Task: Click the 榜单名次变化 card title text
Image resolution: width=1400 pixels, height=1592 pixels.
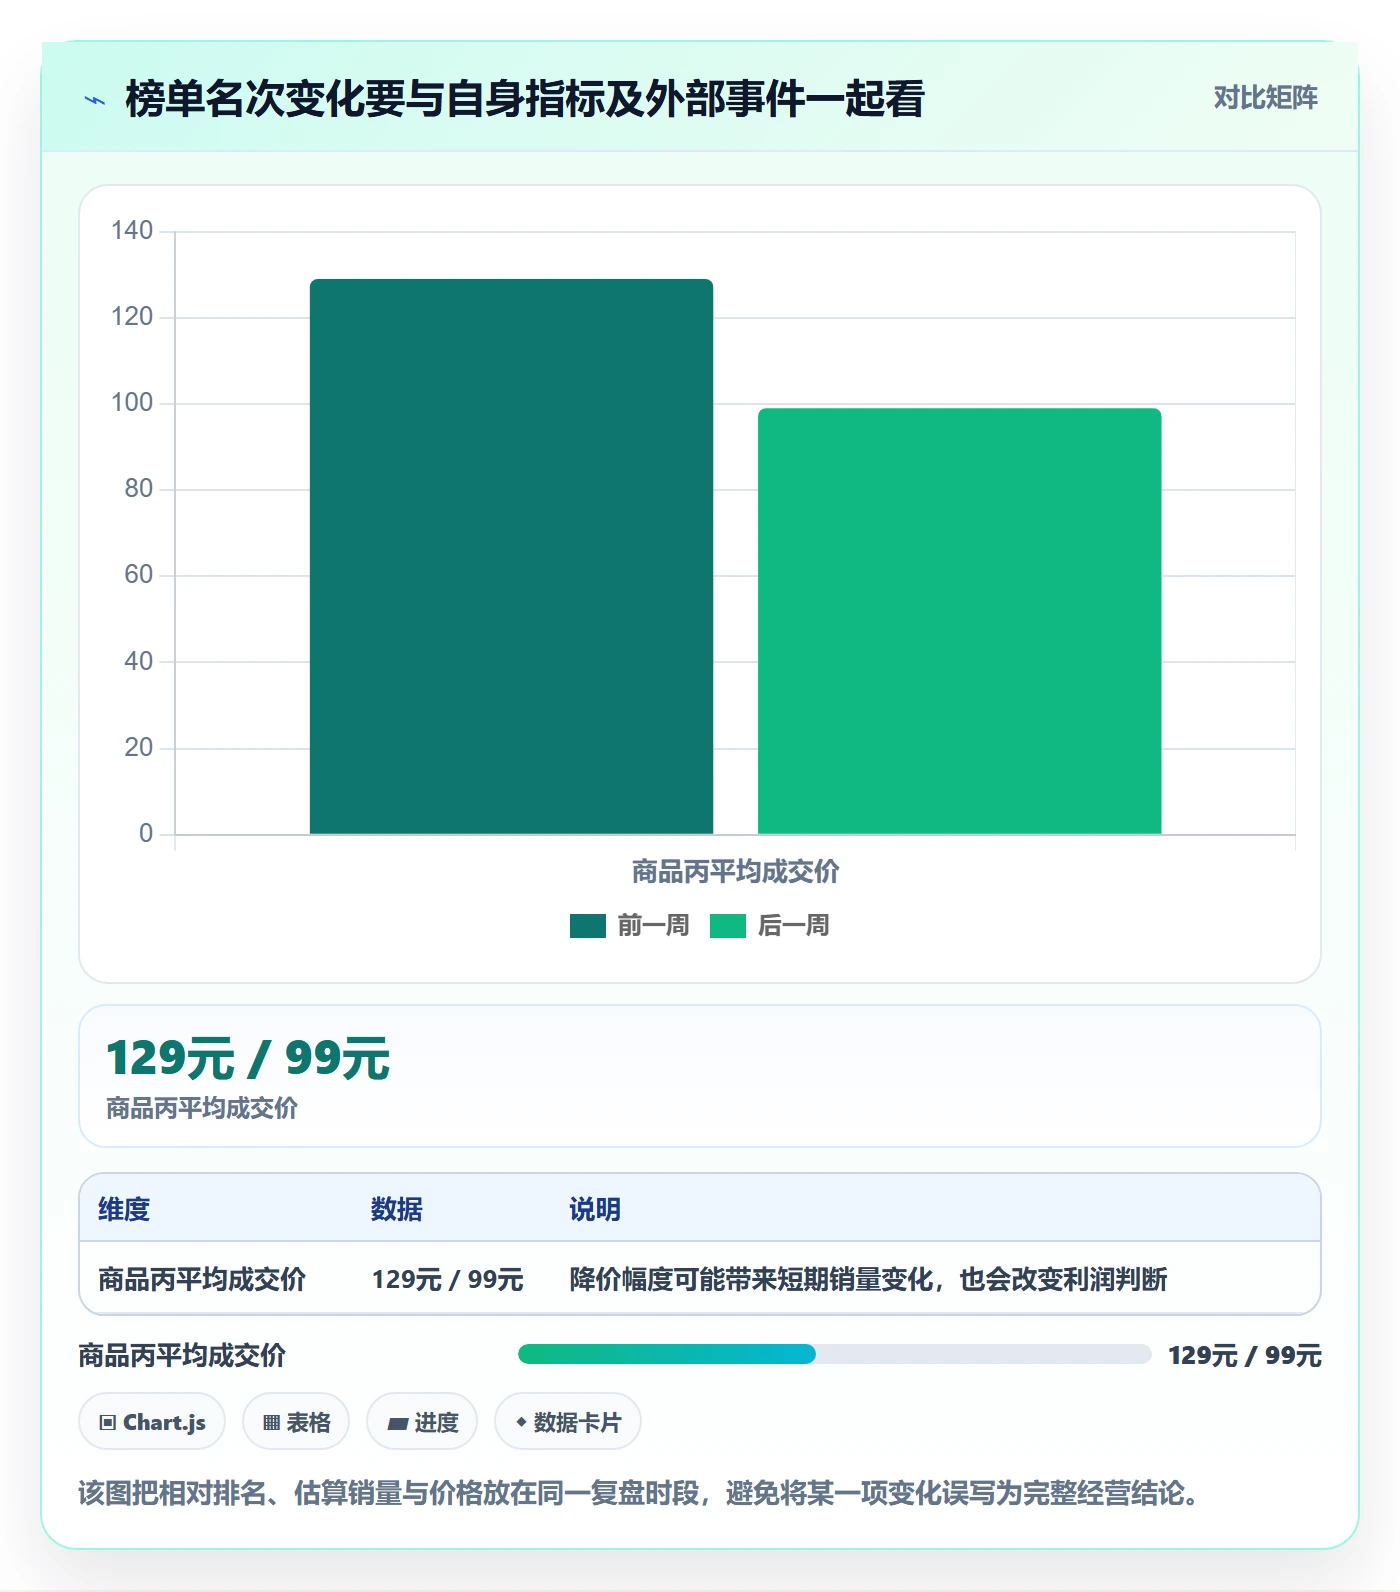Action: click(524, 99)
